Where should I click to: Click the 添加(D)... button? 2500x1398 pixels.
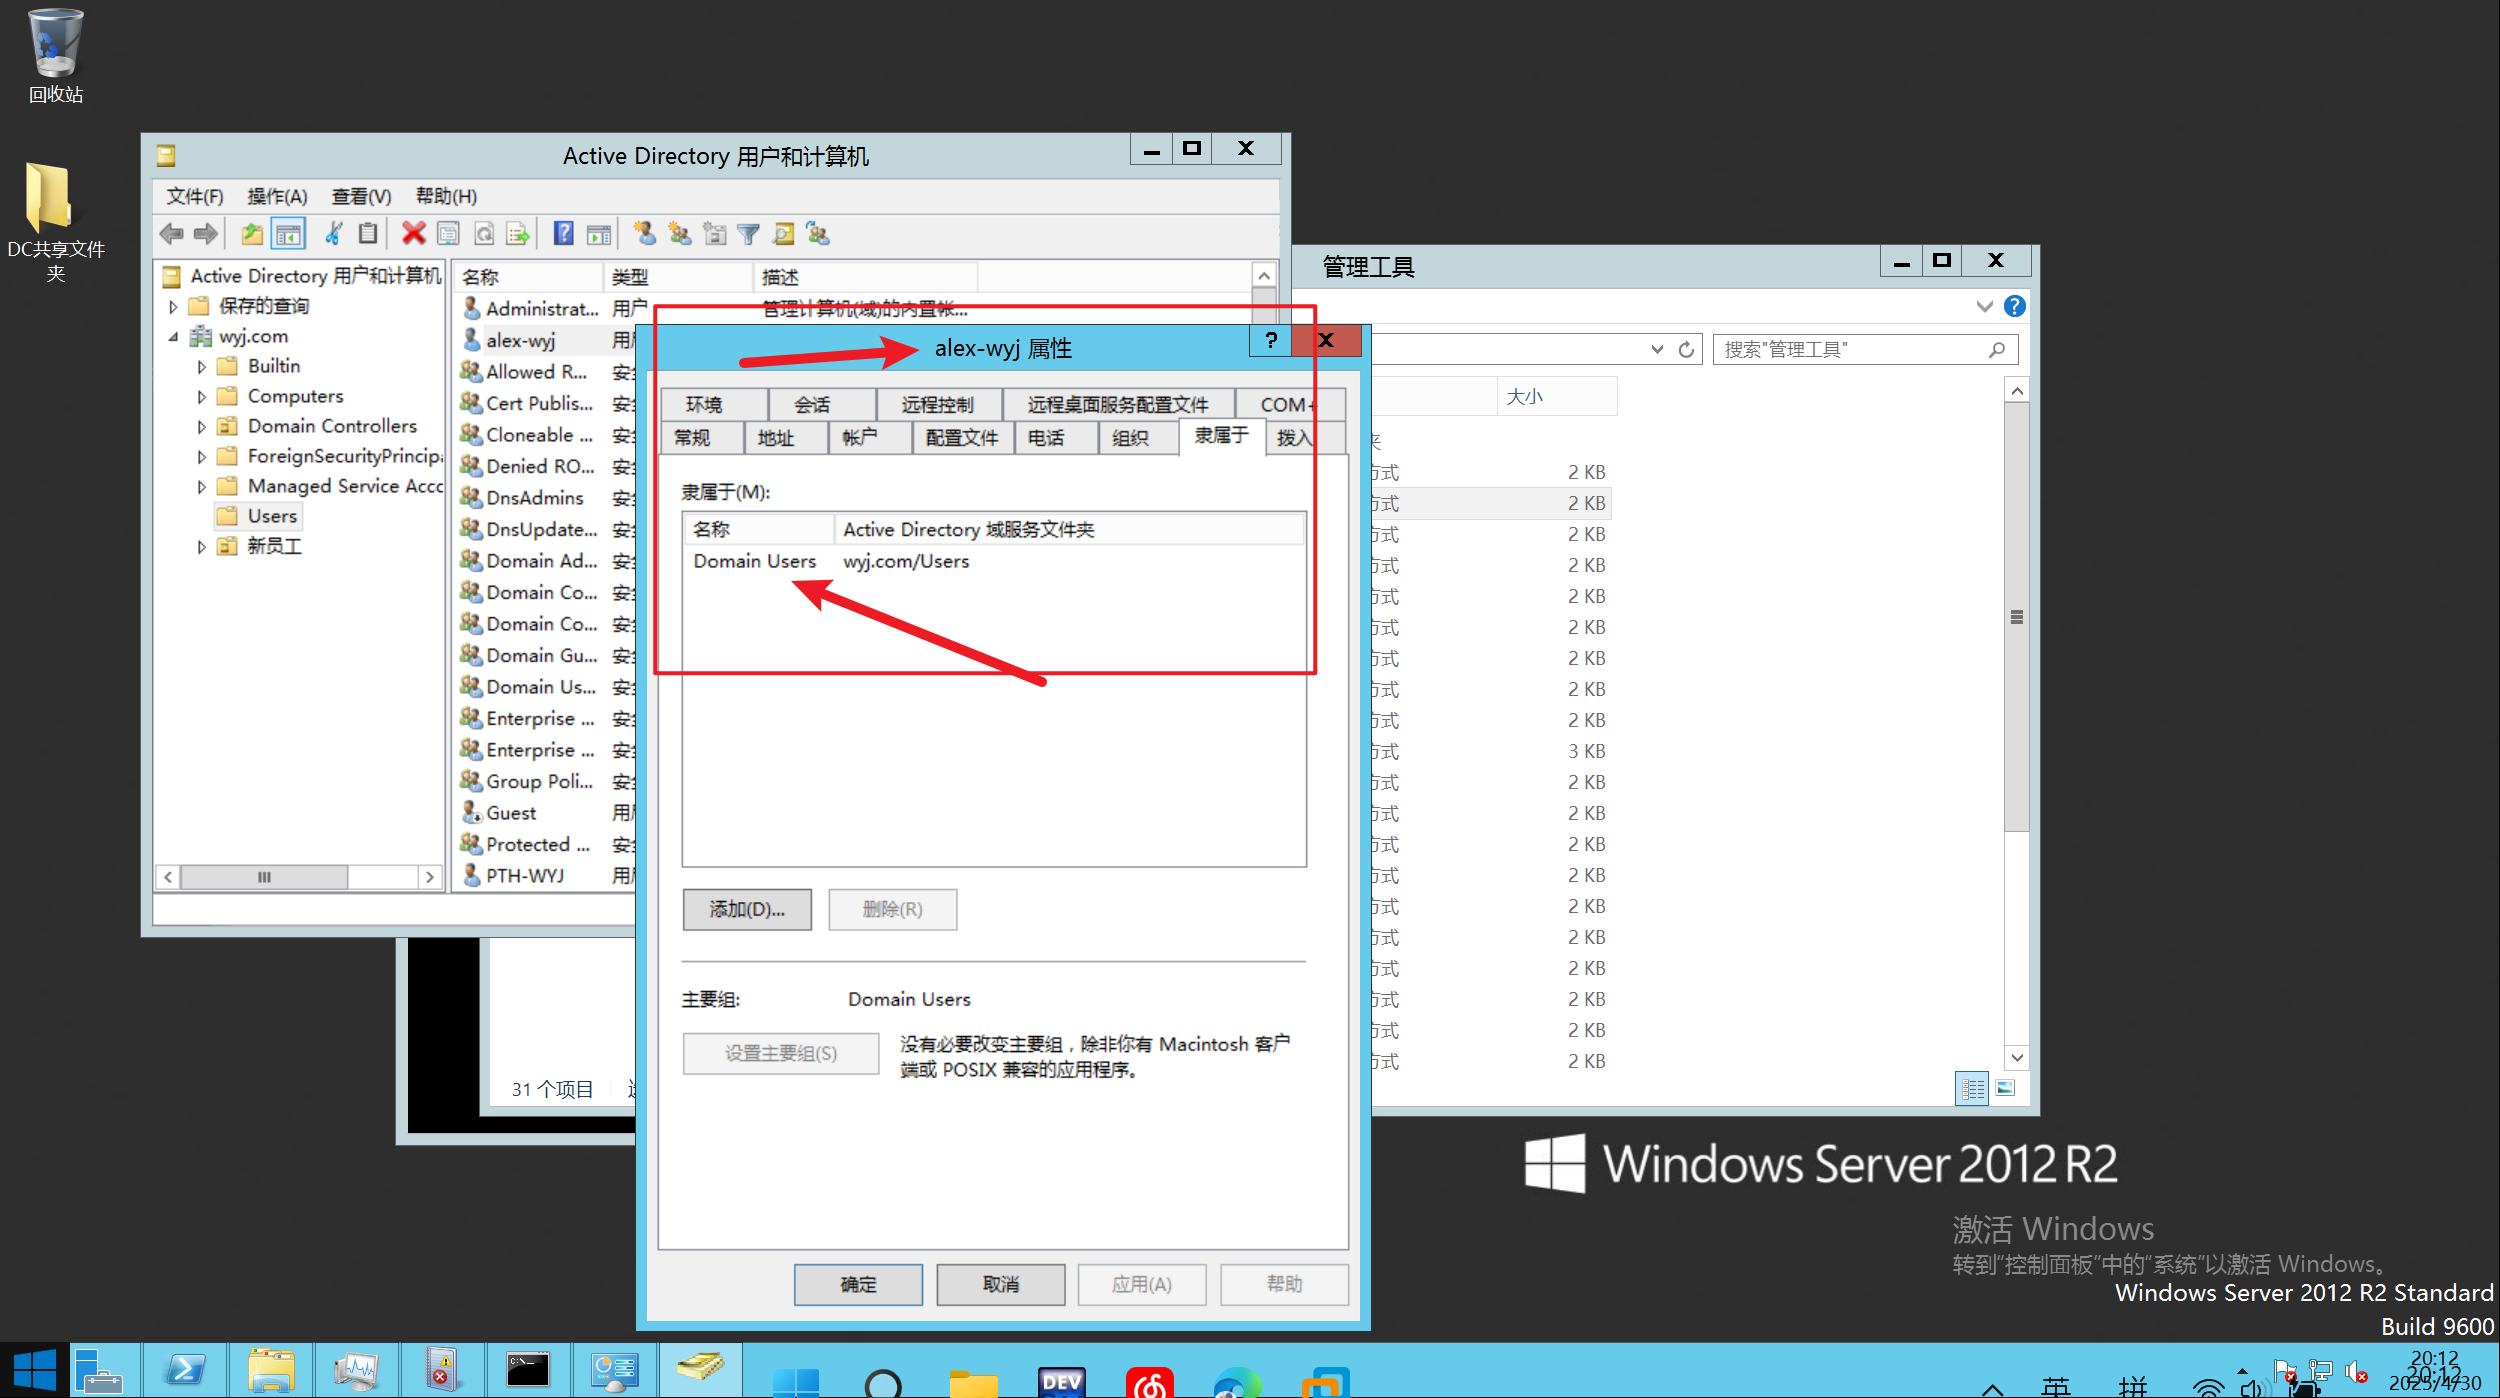click(747, 909)
